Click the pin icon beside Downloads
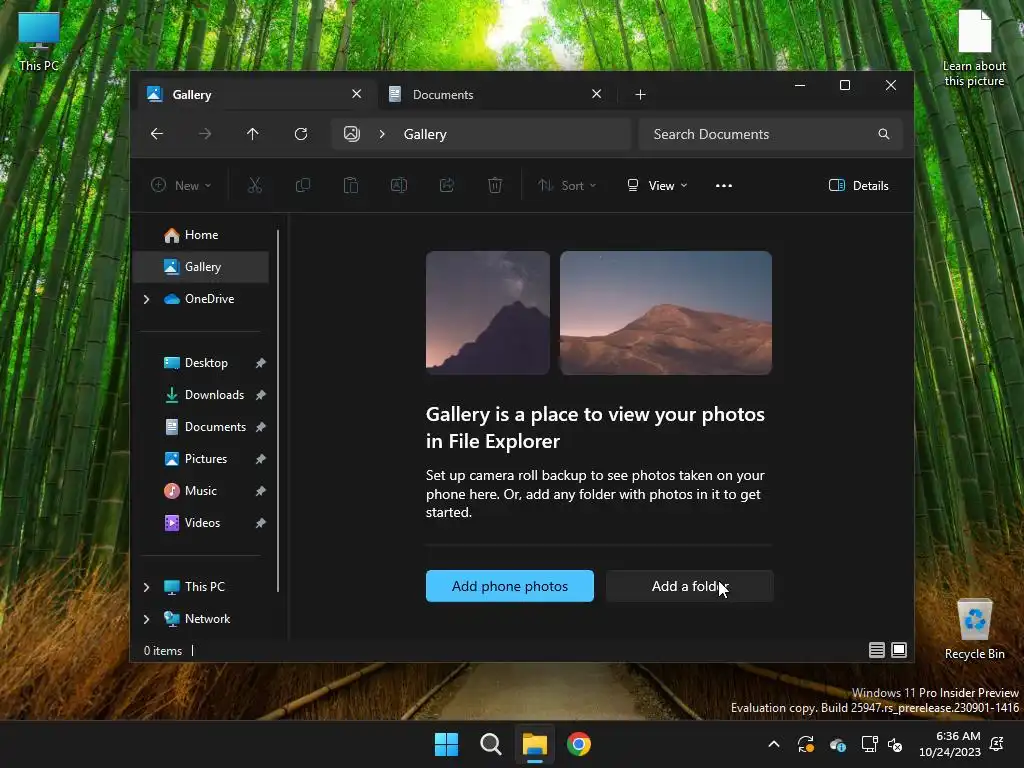The image size is (1024, 768). pos(261,395)
